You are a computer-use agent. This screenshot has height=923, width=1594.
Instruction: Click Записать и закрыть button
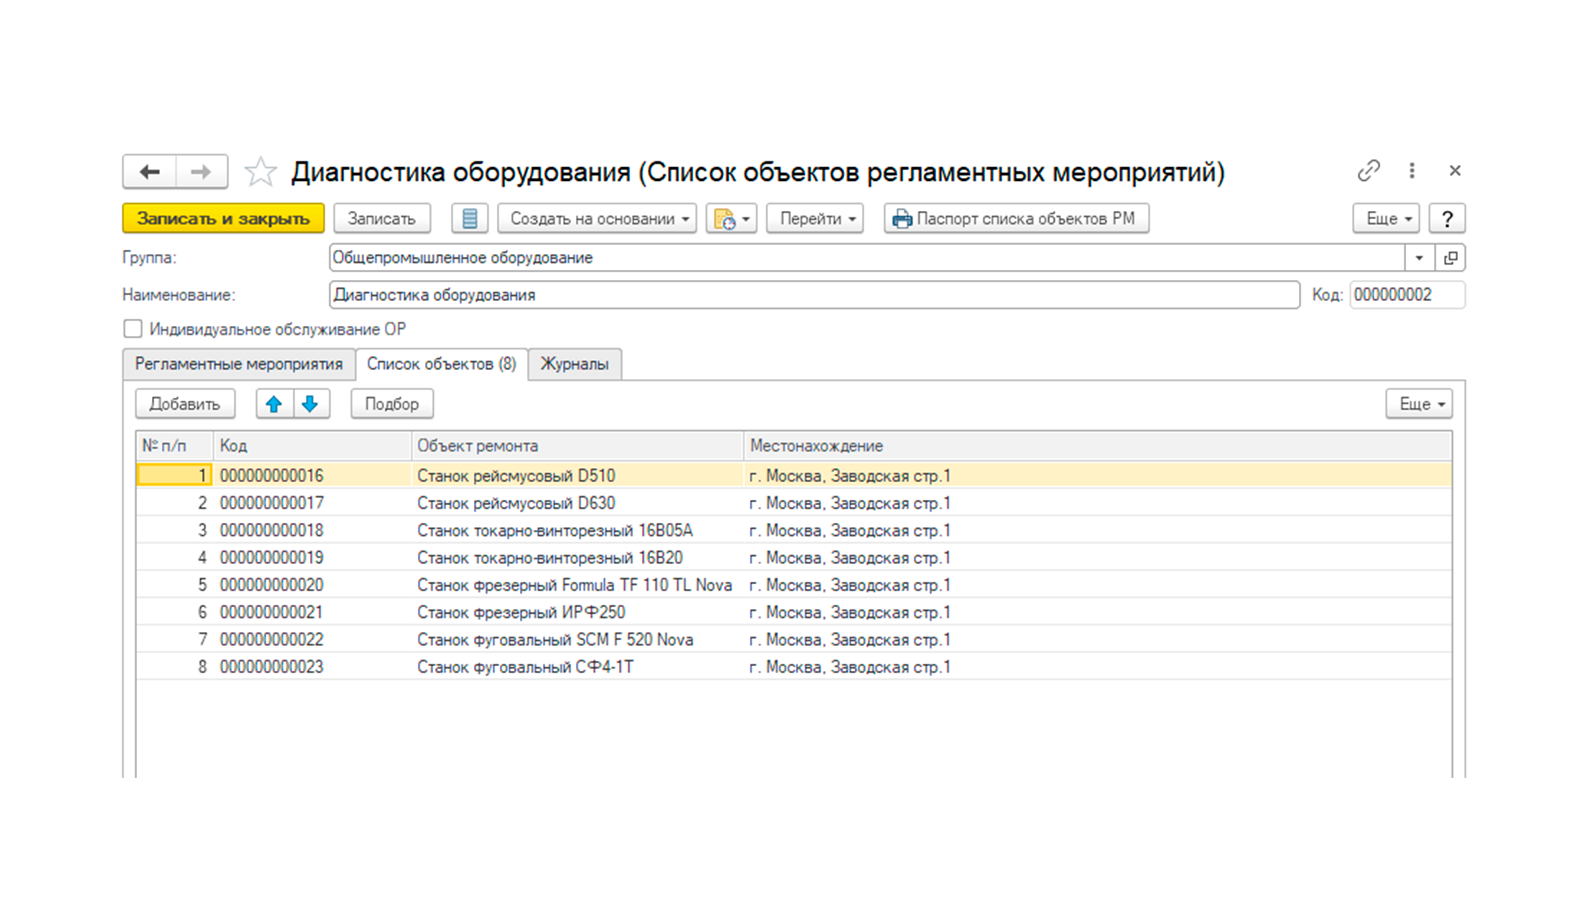click(x=223, y=218)
